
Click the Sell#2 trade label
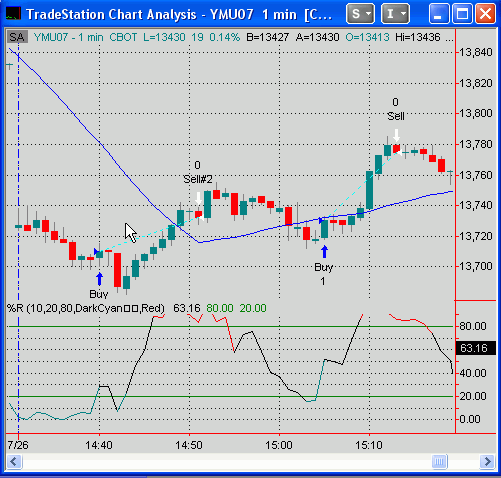198,179
